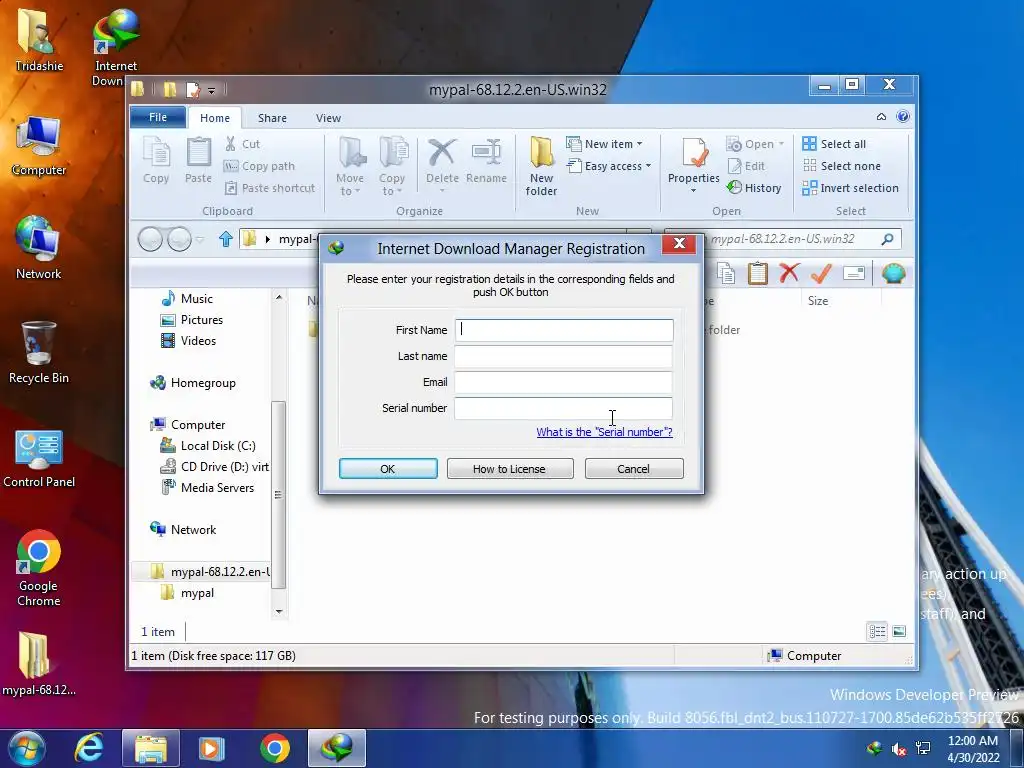Viewport: 1024px width, 768px height.
Task: Click Select all in the ribbon
Action: click(x=834, y=144)
